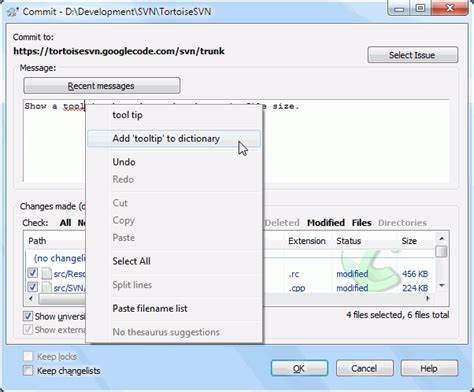Click horizontal scroll right arrow
Viewport: 474px width, 392px height.
pyautogui.click(x=428, y=299)
